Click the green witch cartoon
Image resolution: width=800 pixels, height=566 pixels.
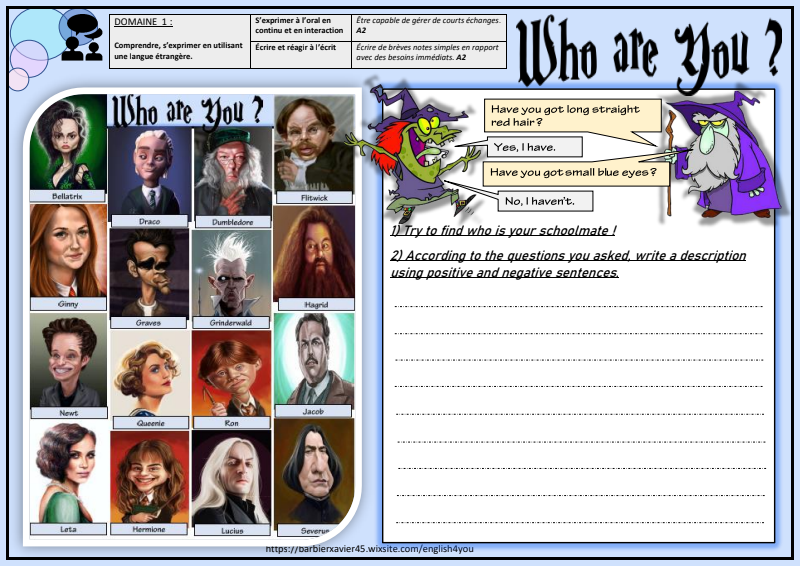click(x=417, y=148)
